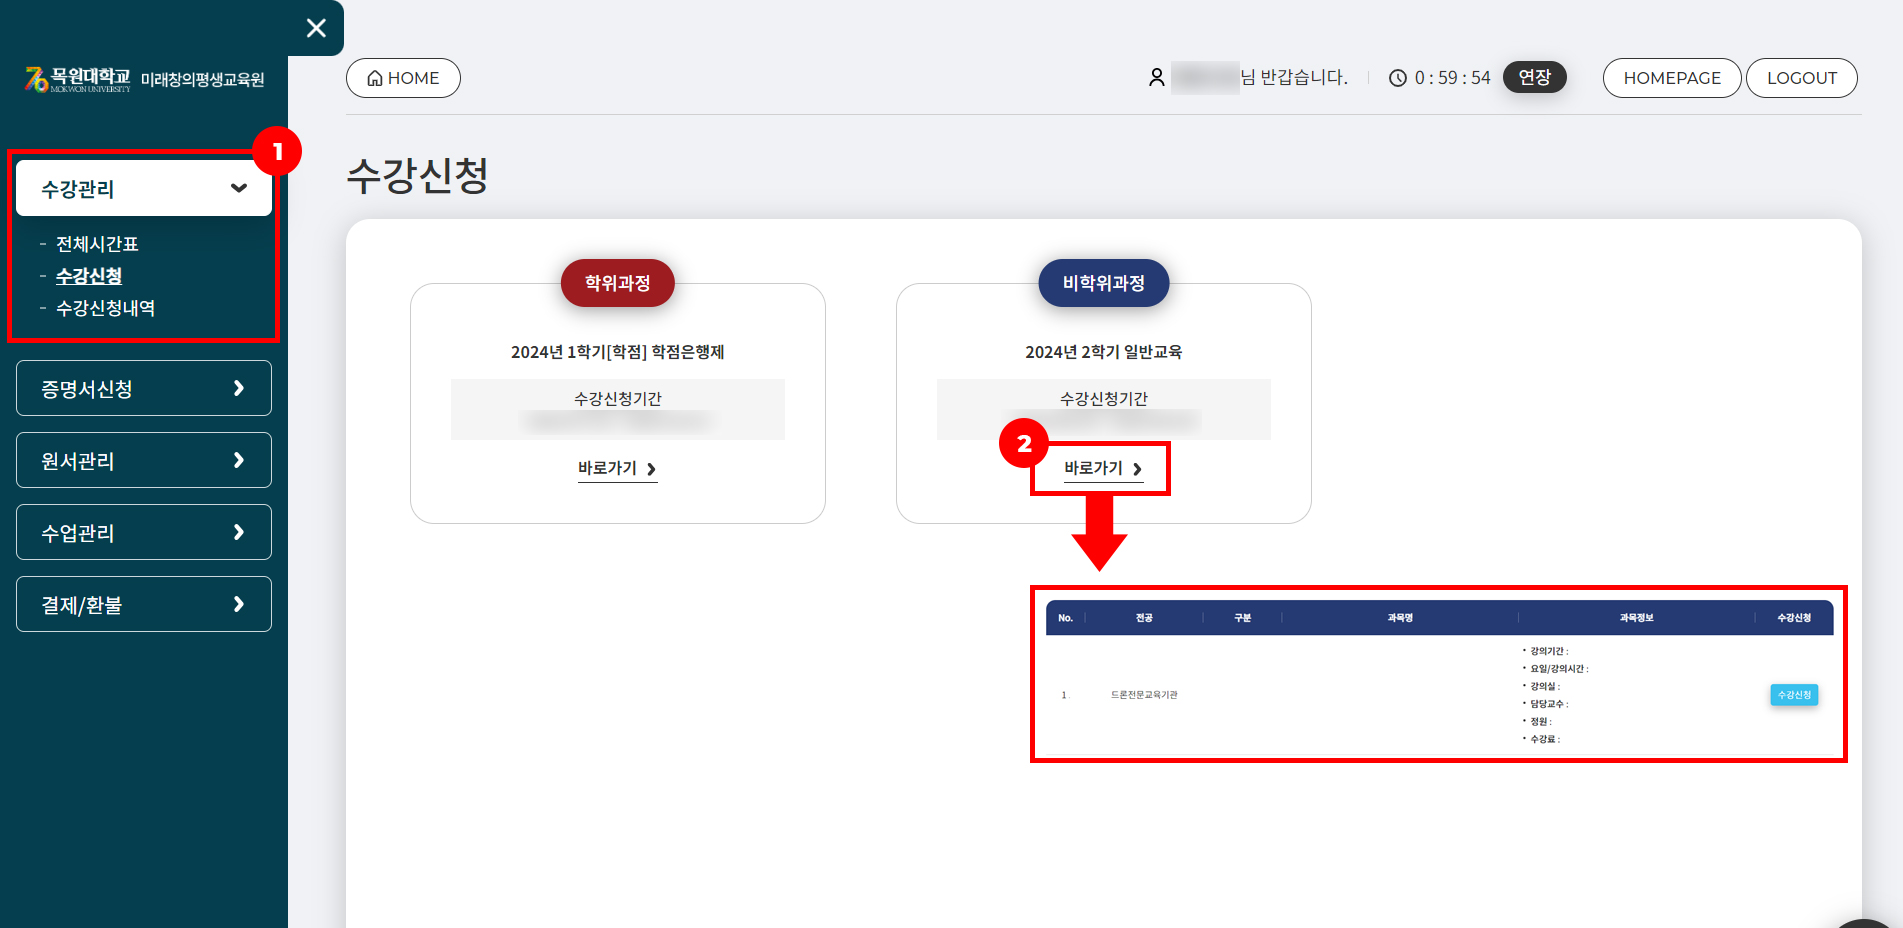
Task: Select the 학위과정 badge
Action: pyautogui.click(x=617, y=283)
